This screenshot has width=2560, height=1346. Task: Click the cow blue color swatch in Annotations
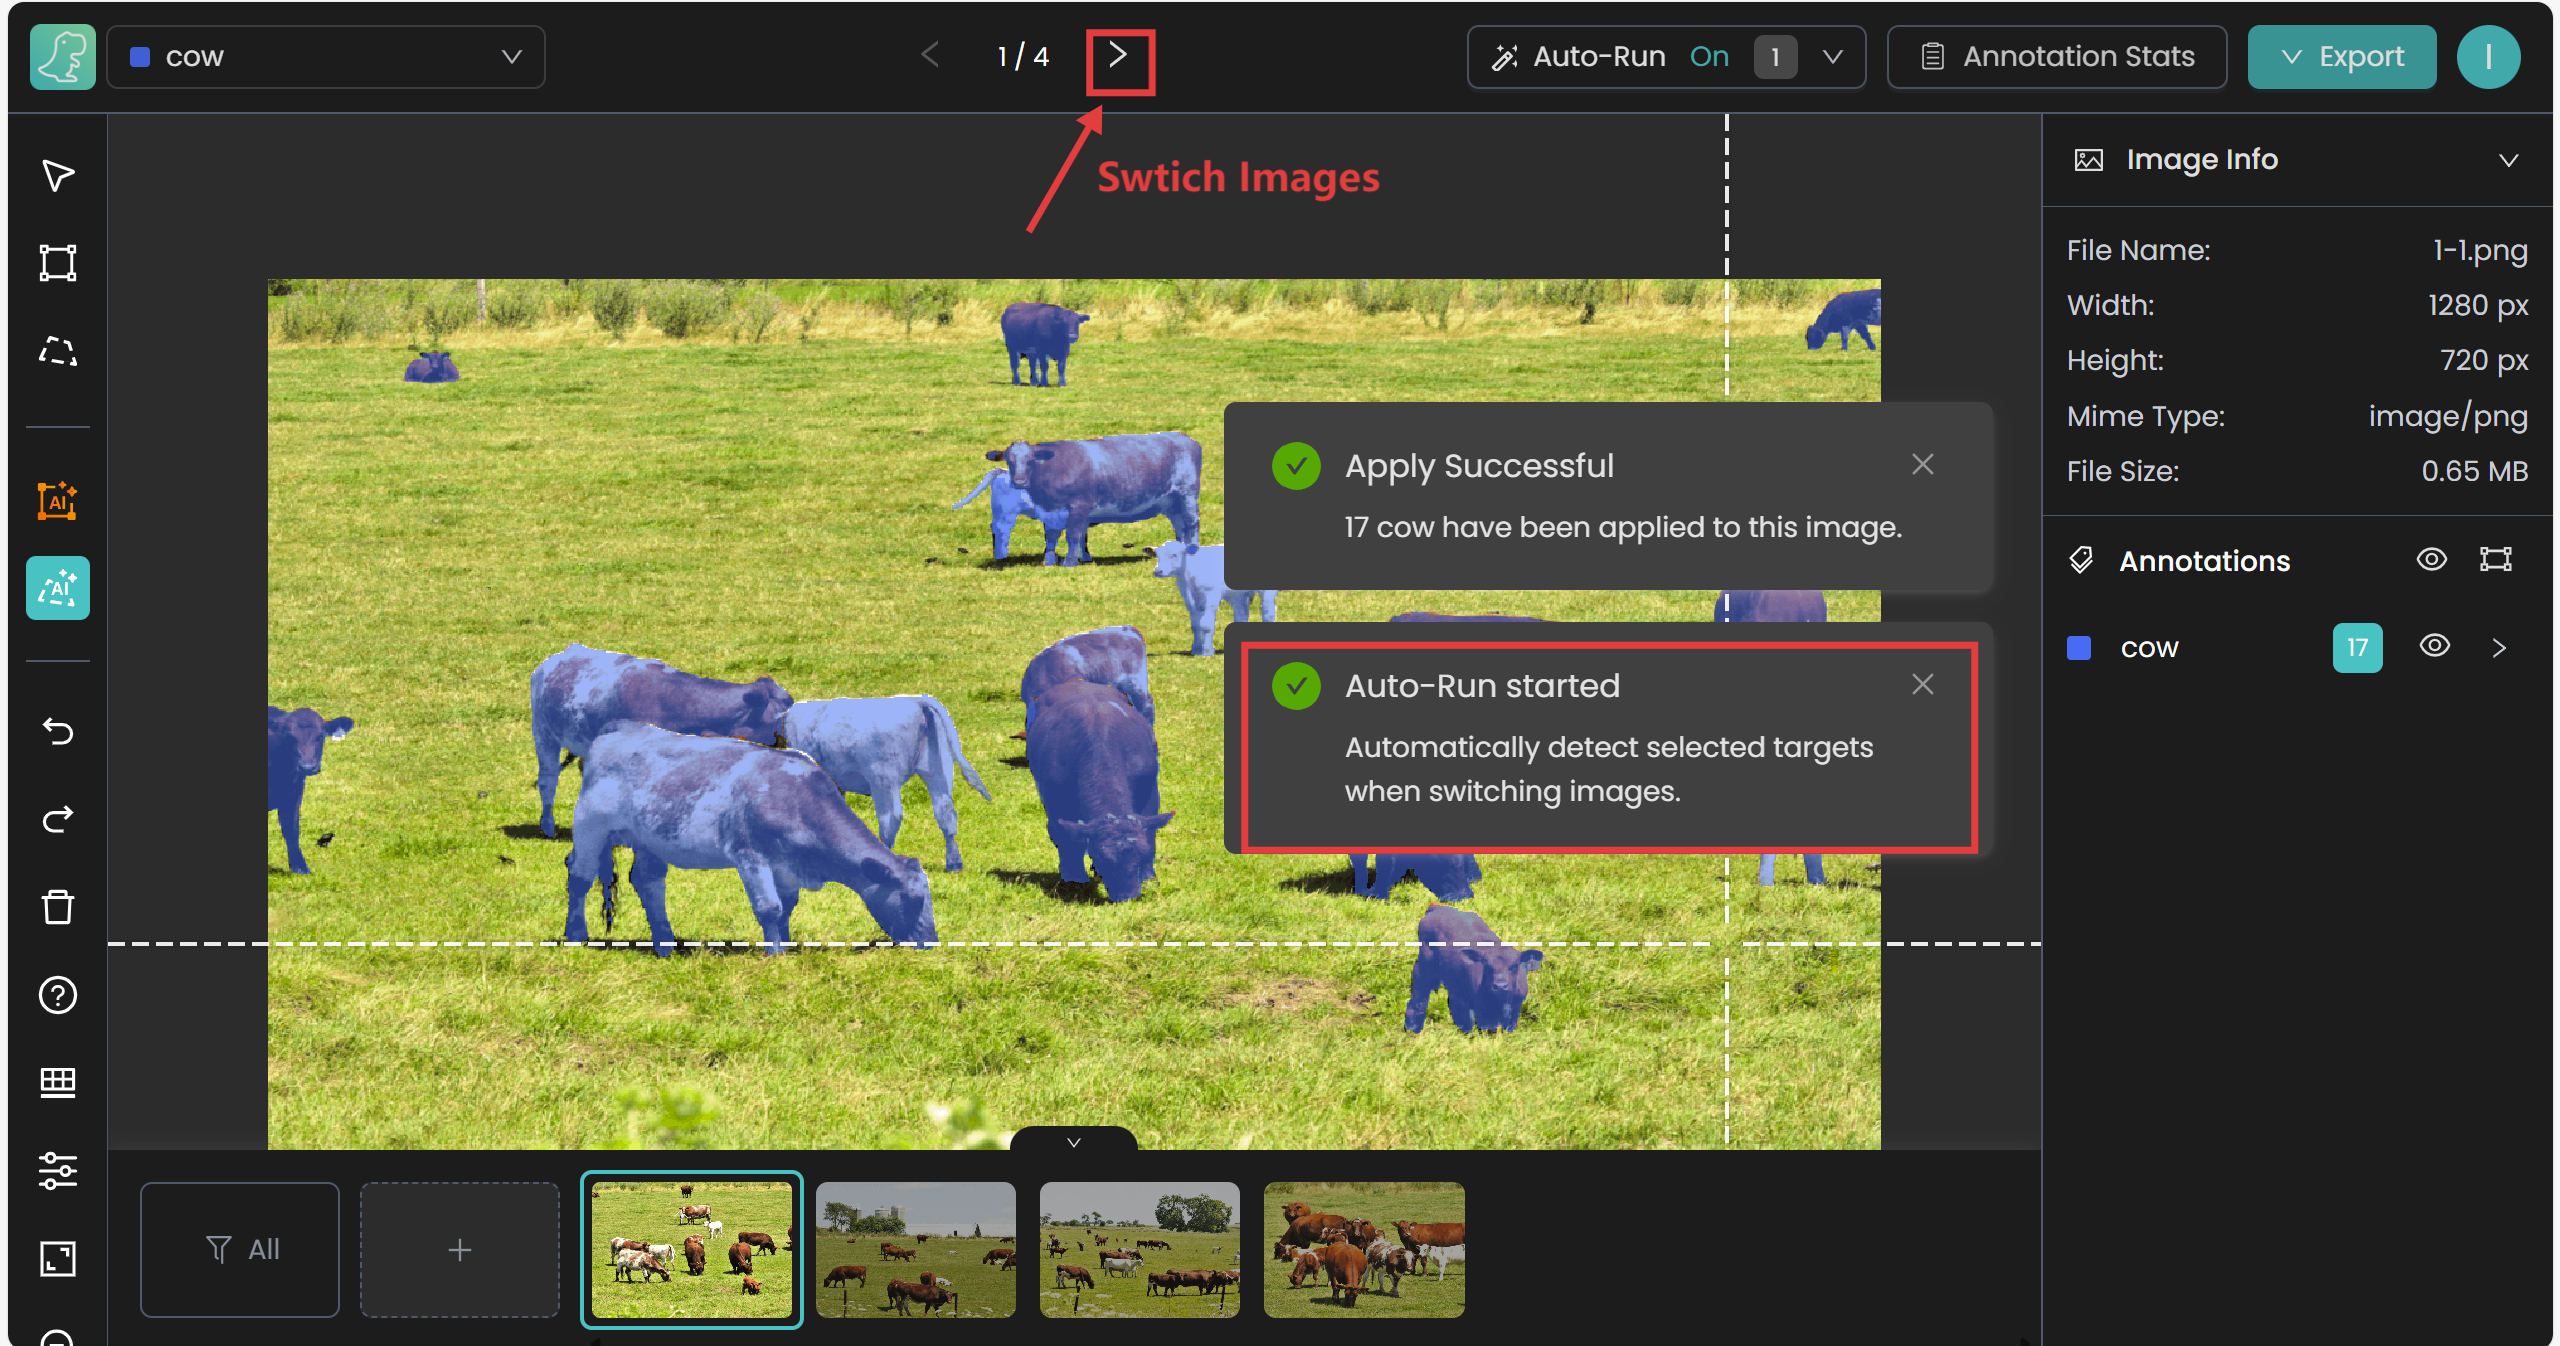click(2079, 648)
